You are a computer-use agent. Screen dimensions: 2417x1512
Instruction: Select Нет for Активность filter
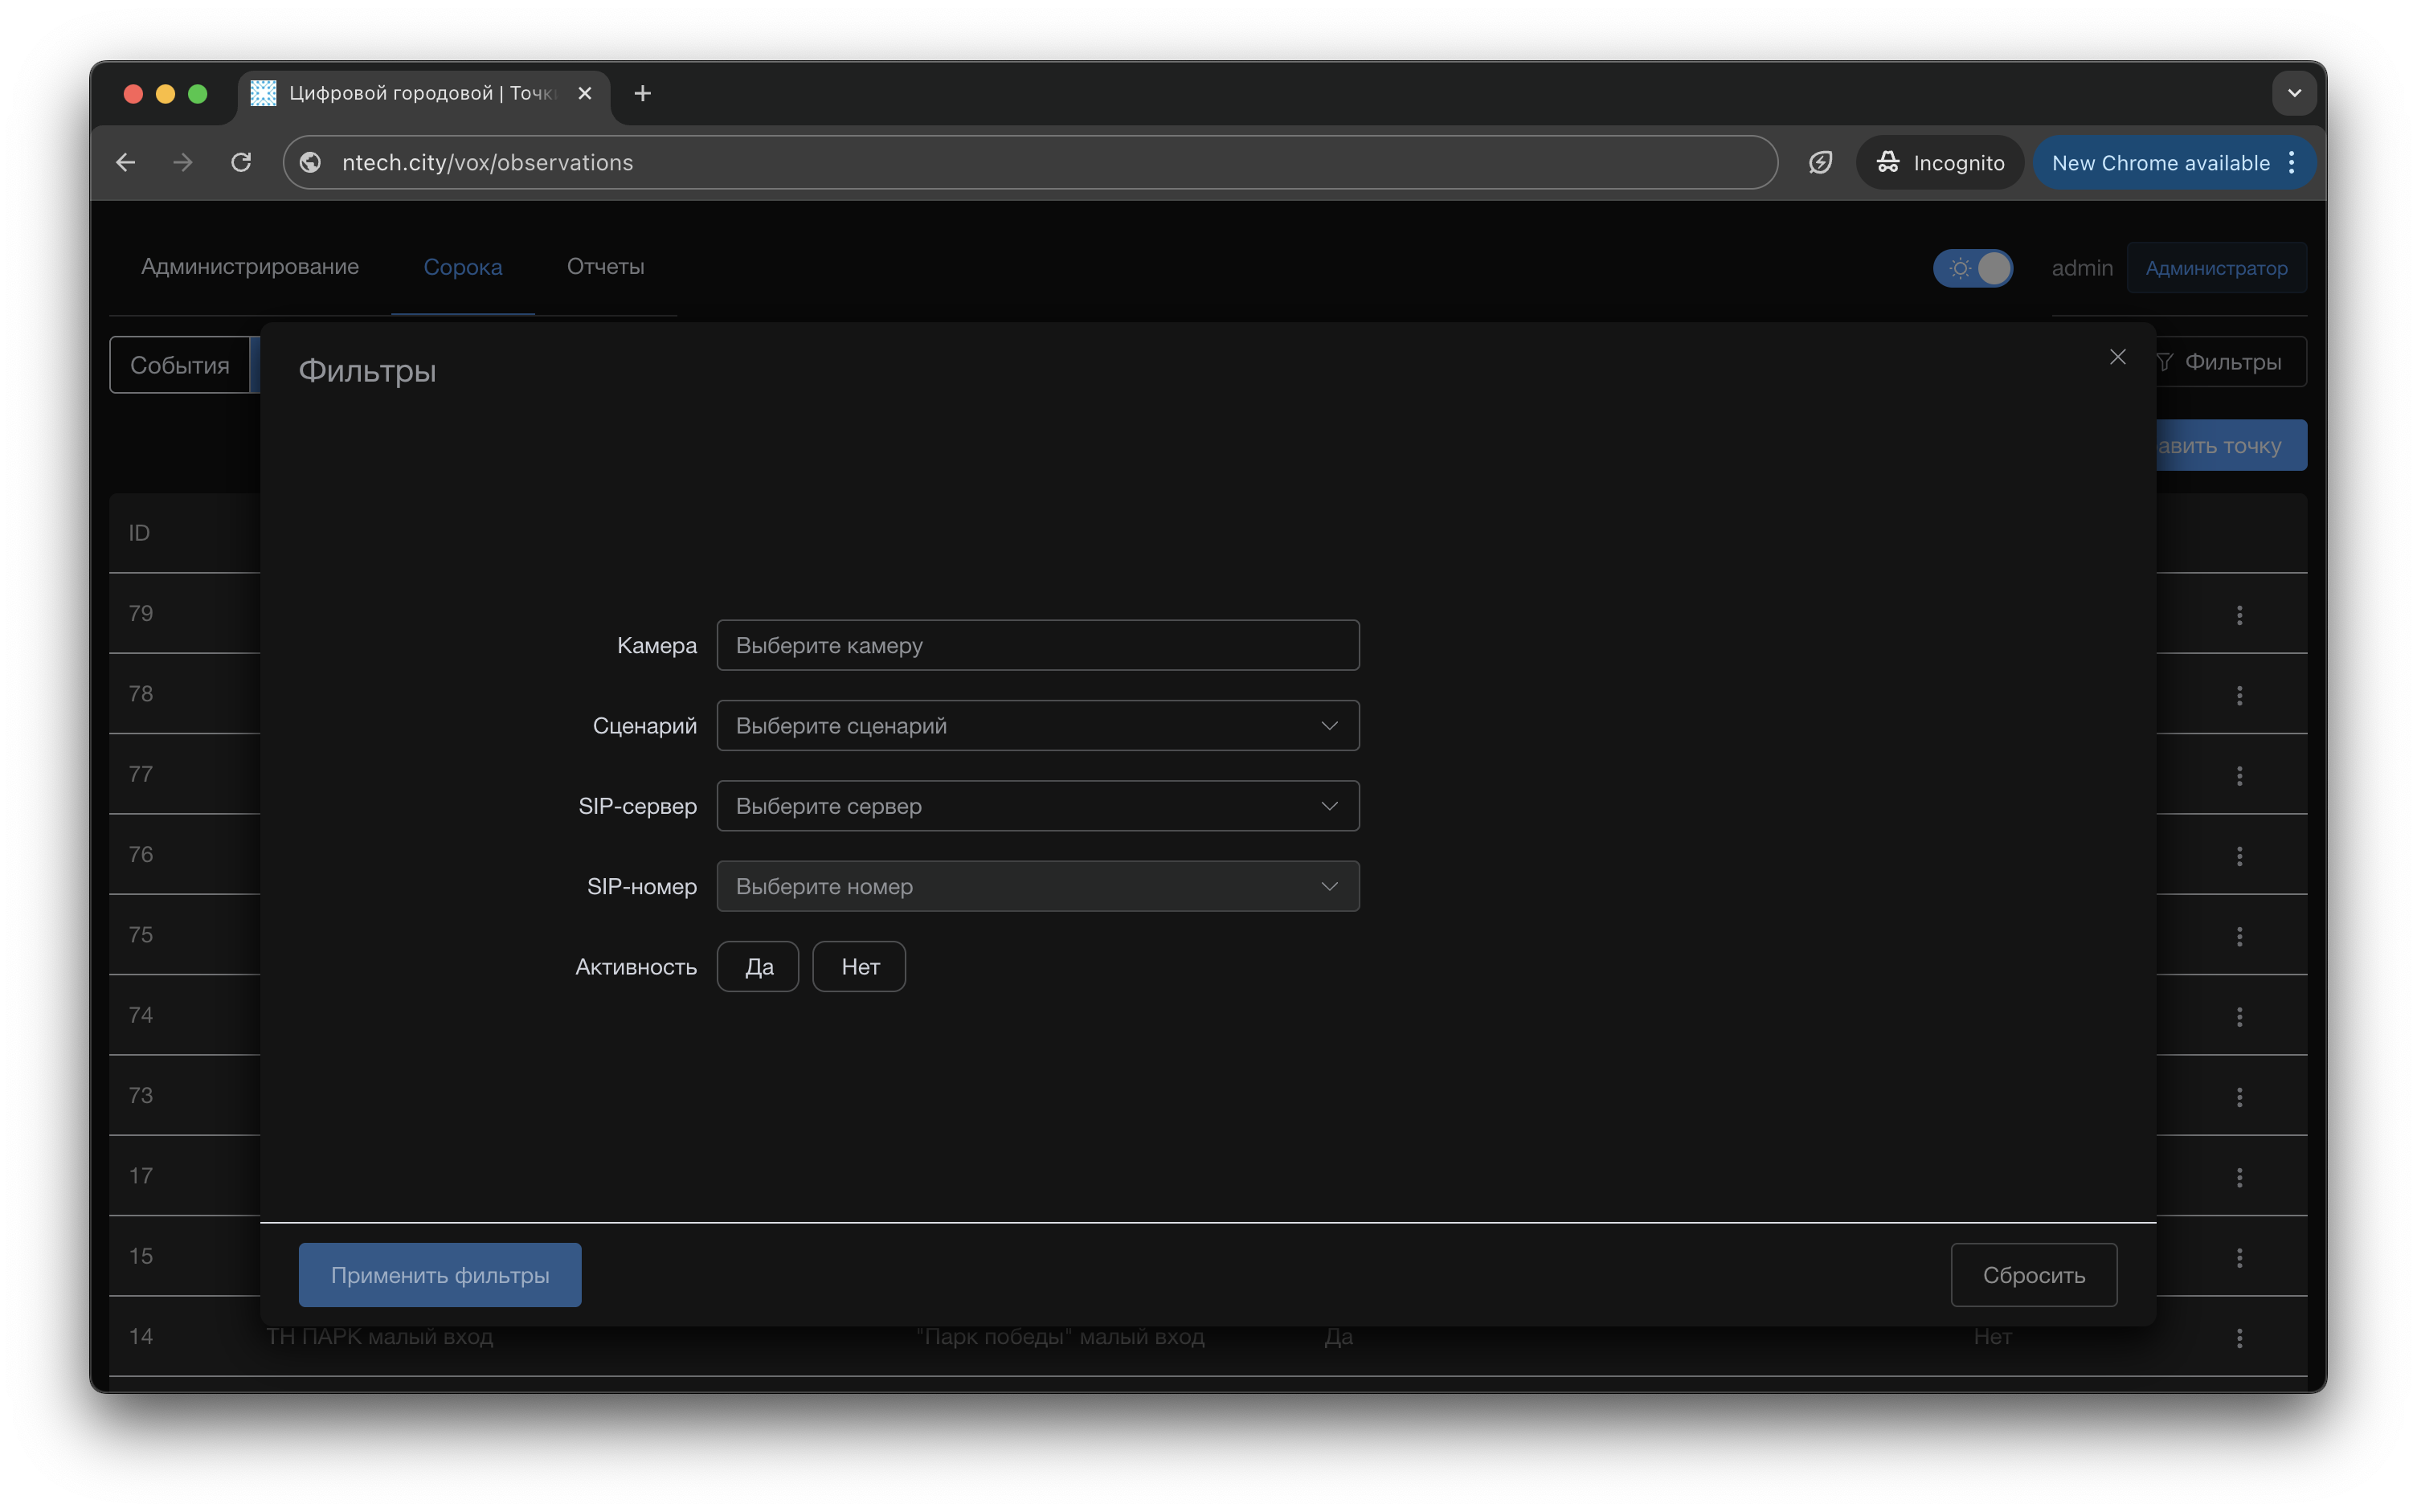[859, 967]
